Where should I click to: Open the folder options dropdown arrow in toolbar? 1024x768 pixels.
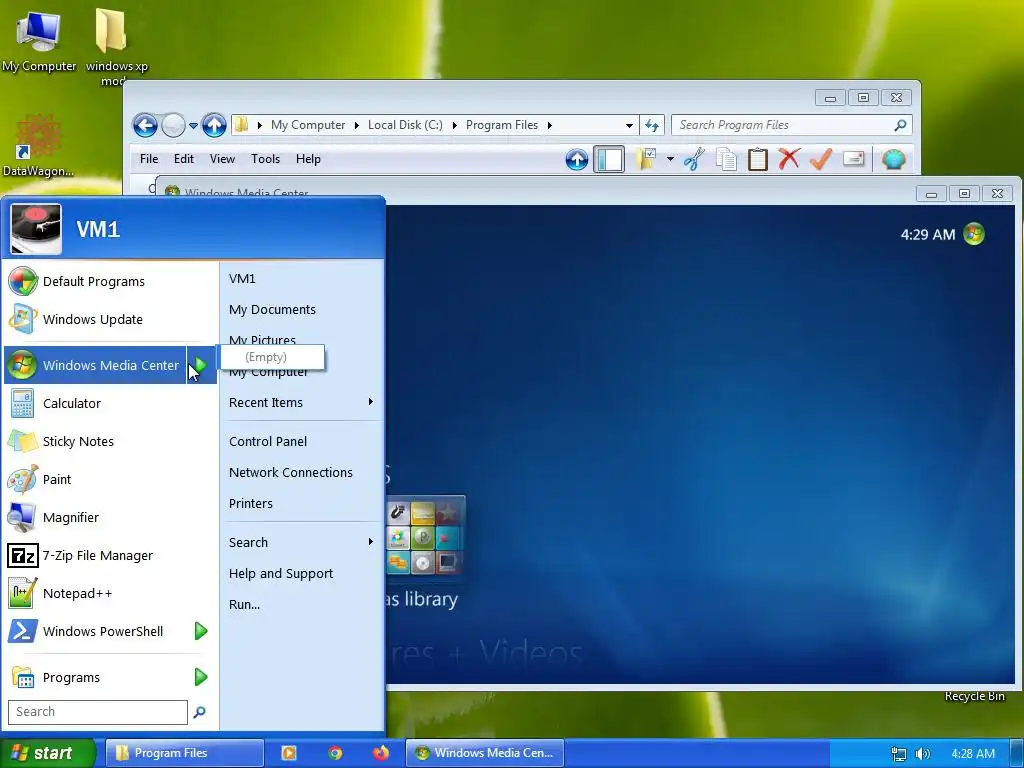670,159
